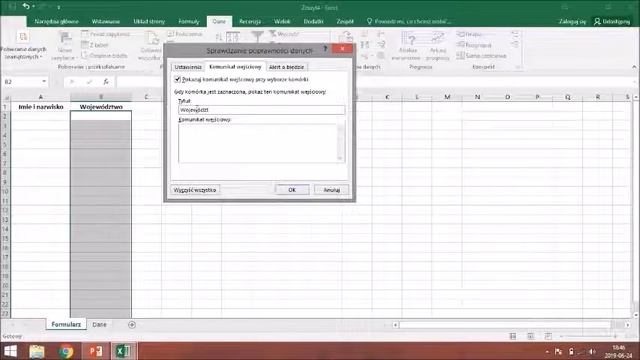Click column A header
Viewport: 640px width, 360px height.
[40, 97]
